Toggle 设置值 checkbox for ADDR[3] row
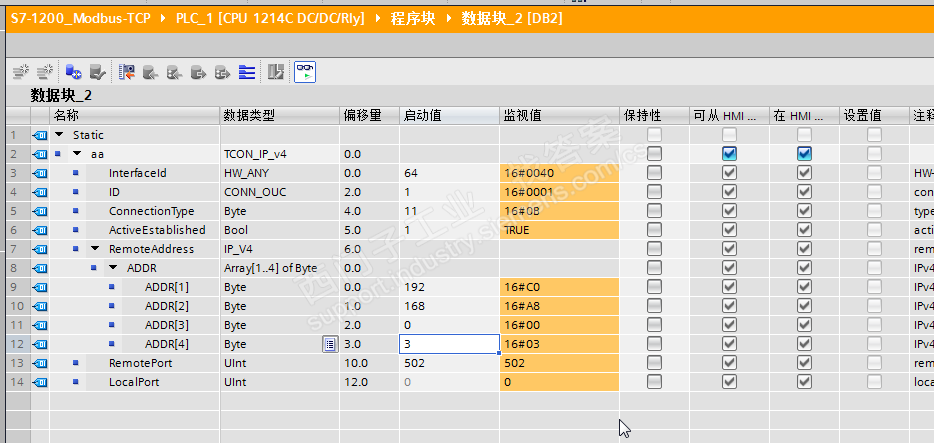Viewport: 934px width, 443px height. (x=874, y=325)
